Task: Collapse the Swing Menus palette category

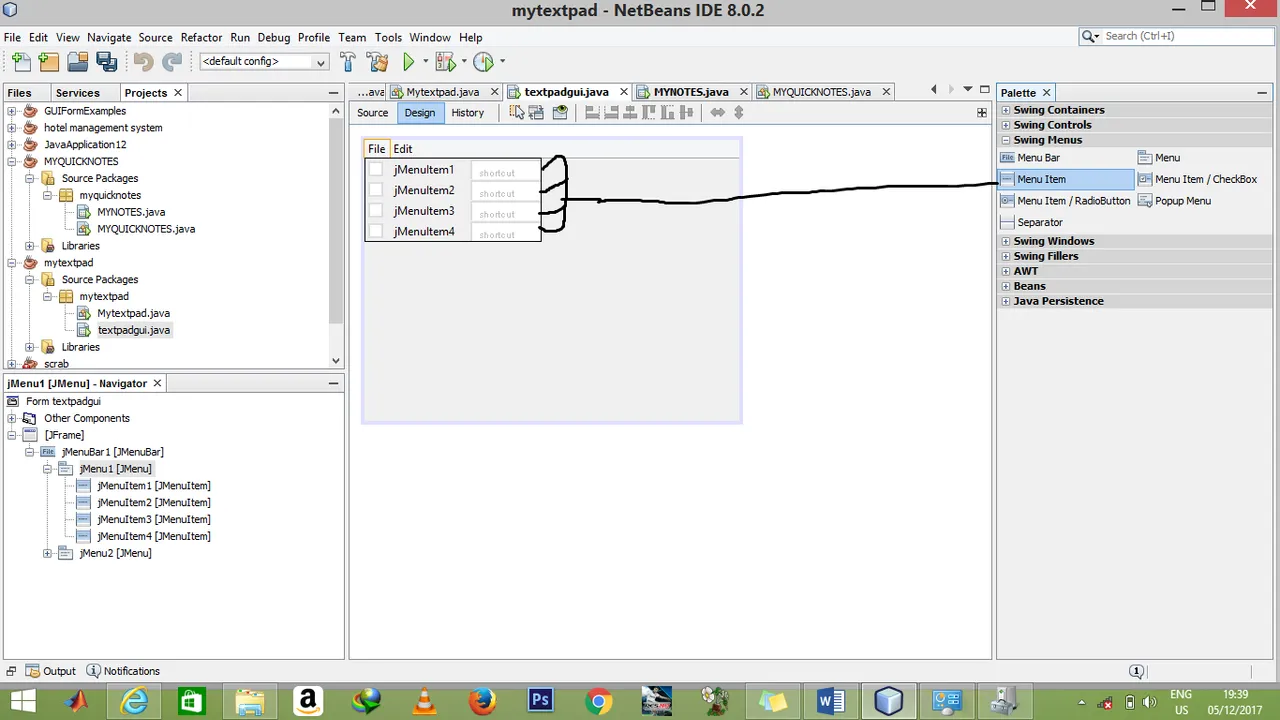Action: click(x=1006, y=140)
